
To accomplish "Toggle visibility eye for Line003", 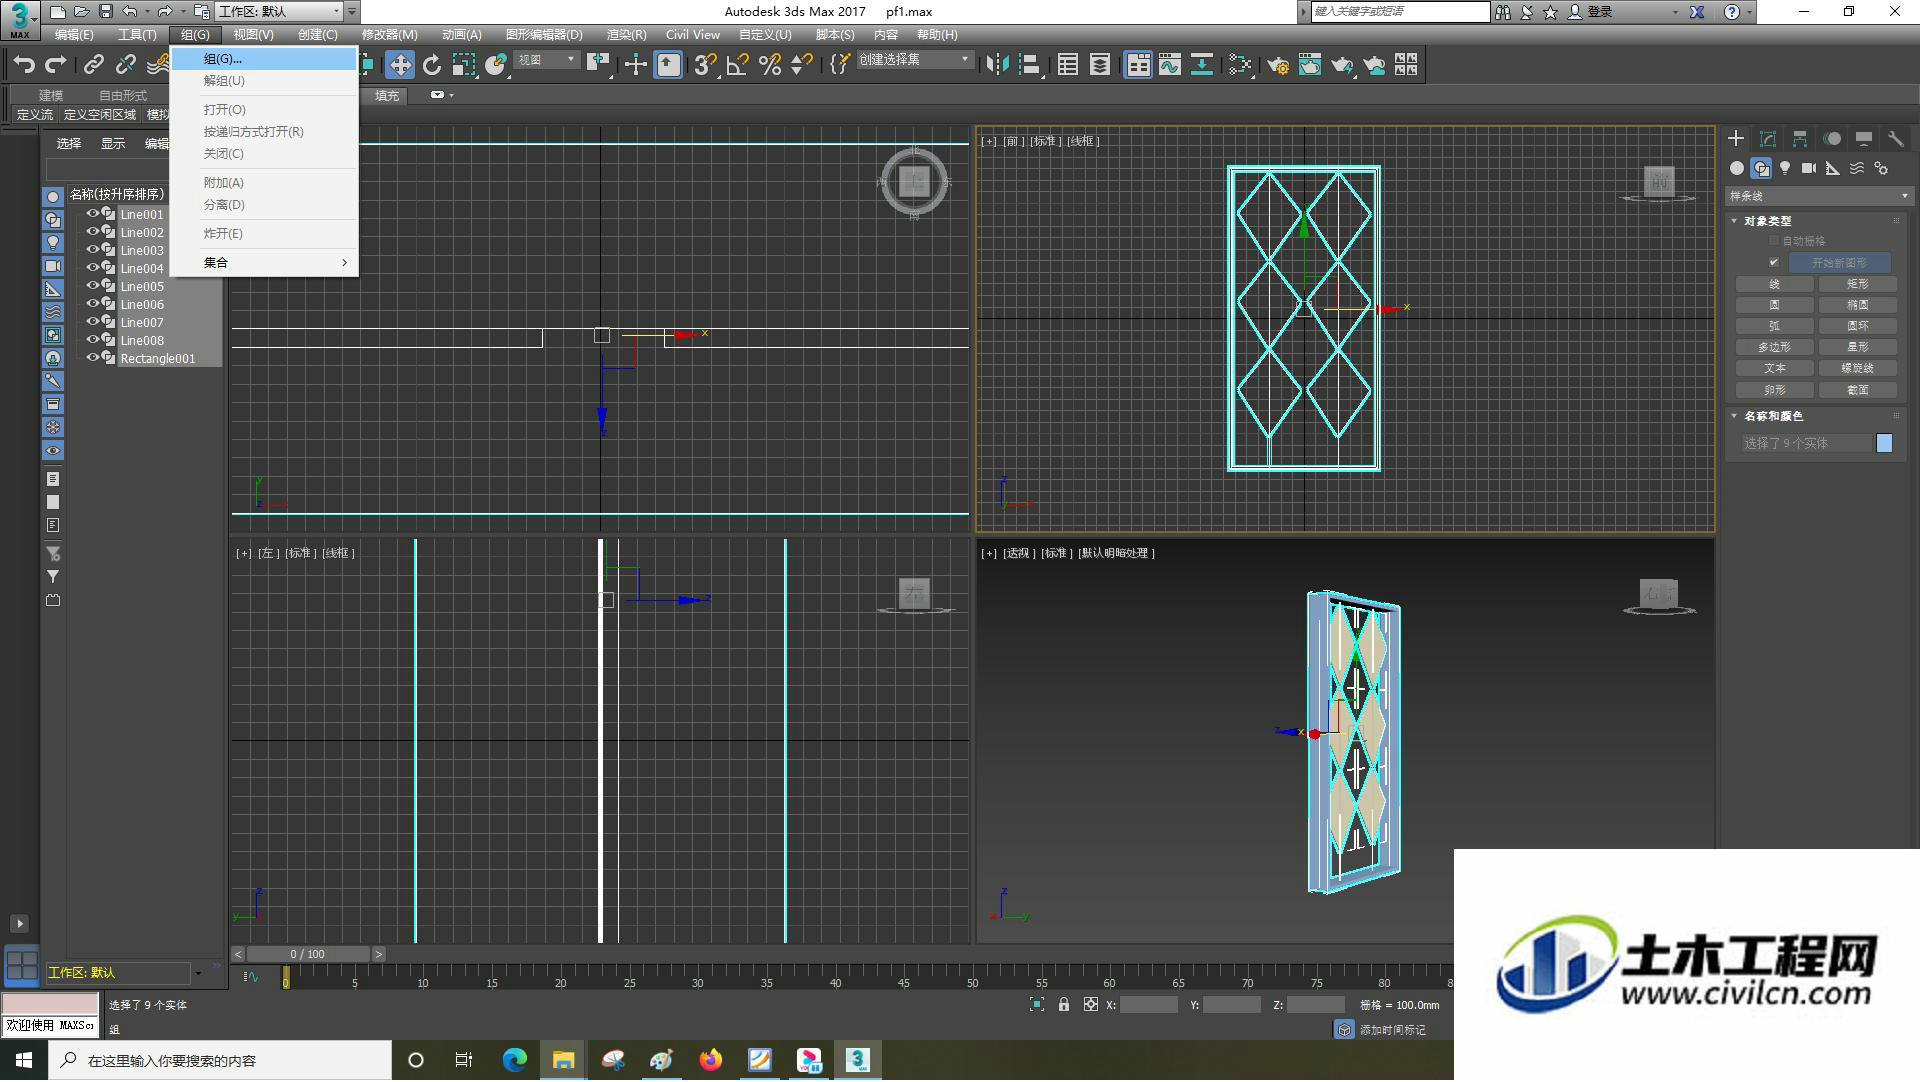I will [x=93, y=250].
